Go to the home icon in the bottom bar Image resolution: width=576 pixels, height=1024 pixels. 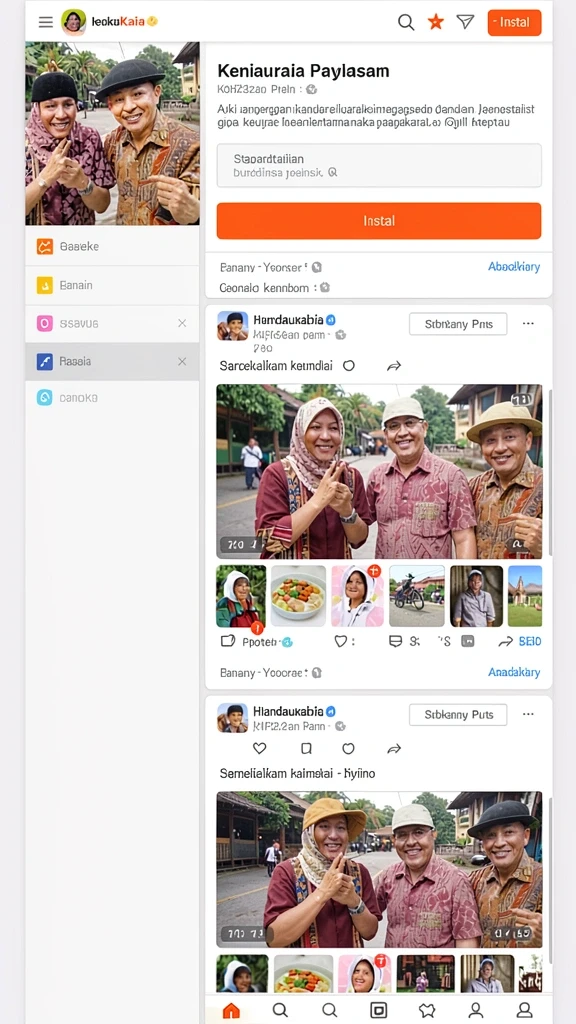tap(231, 1010)
